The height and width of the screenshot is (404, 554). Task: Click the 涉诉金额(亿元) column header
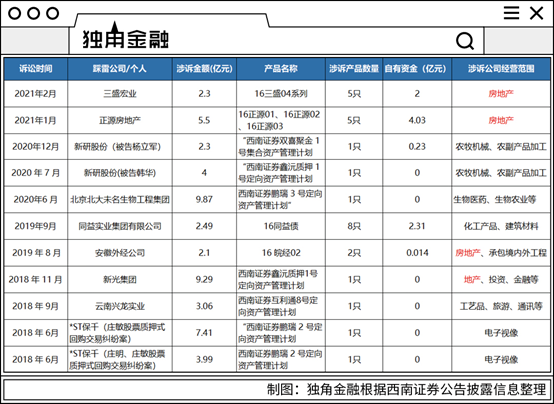coord(205,69)
